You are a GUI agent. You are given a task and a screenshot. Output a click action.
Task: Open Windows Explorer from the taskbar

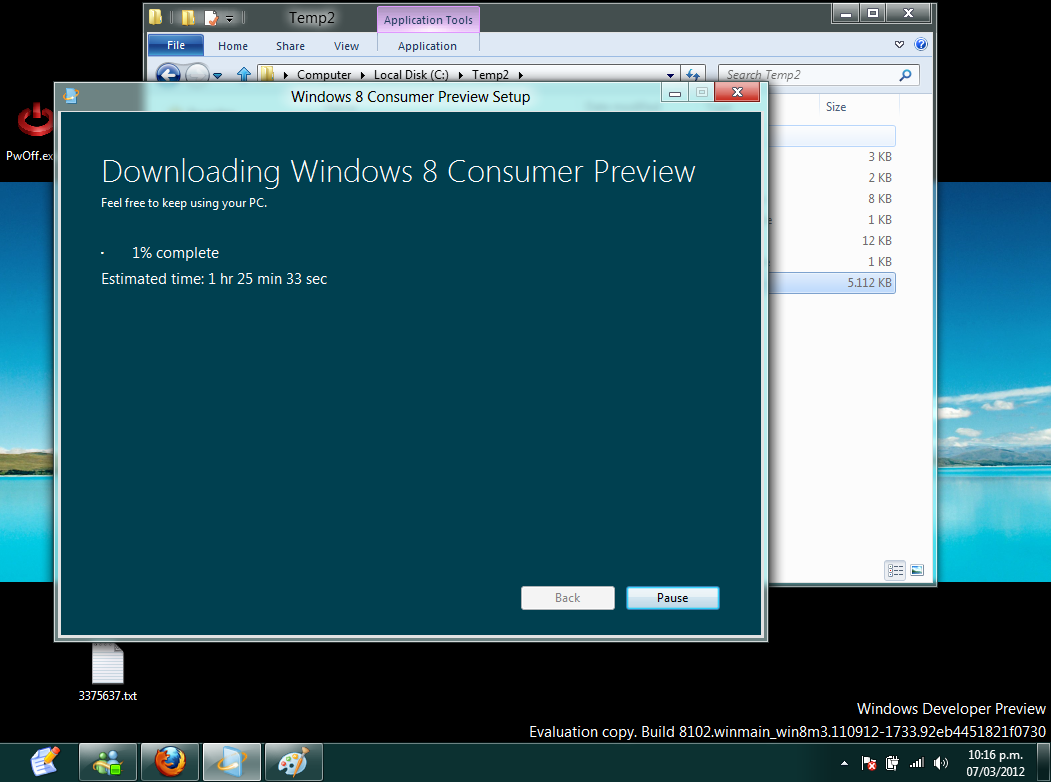(x=231, y=761)
